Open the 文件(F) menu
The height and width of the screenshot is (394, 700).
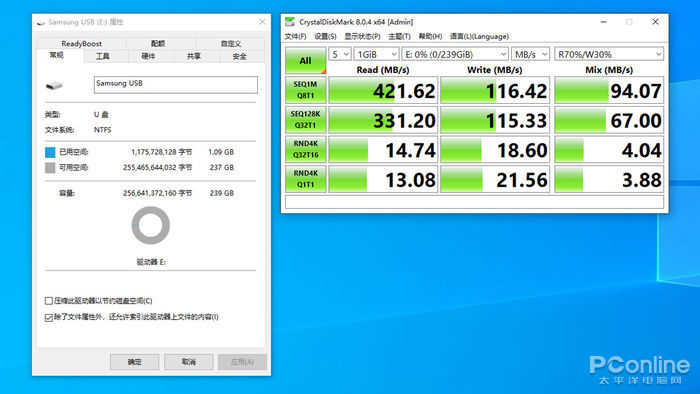(296, 37)
